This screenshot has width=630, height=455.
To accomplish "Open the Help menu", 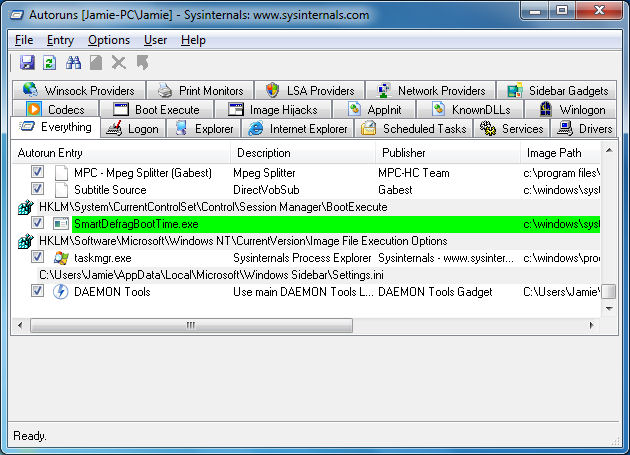I will click(x=193, y=40).
